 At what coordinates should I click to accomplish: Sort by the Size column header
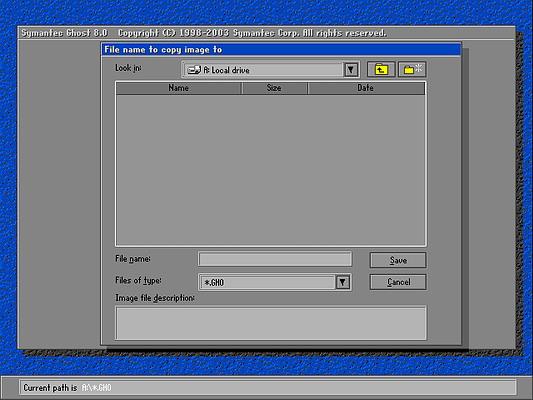pos(274,88)
